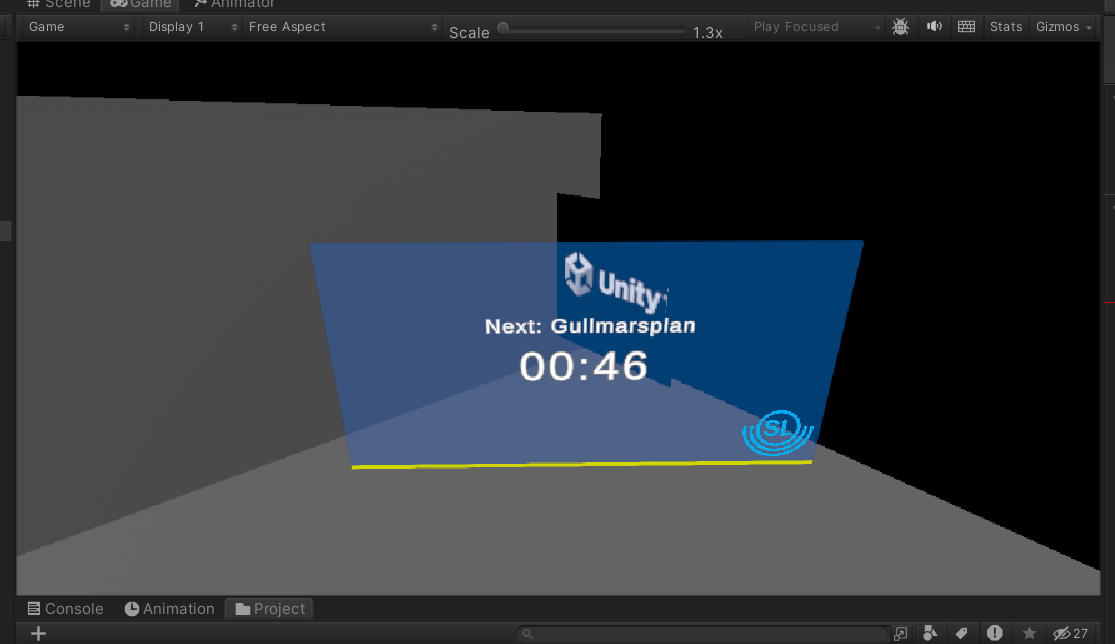
Task: Select the Project tab
Action: [270, 609]
